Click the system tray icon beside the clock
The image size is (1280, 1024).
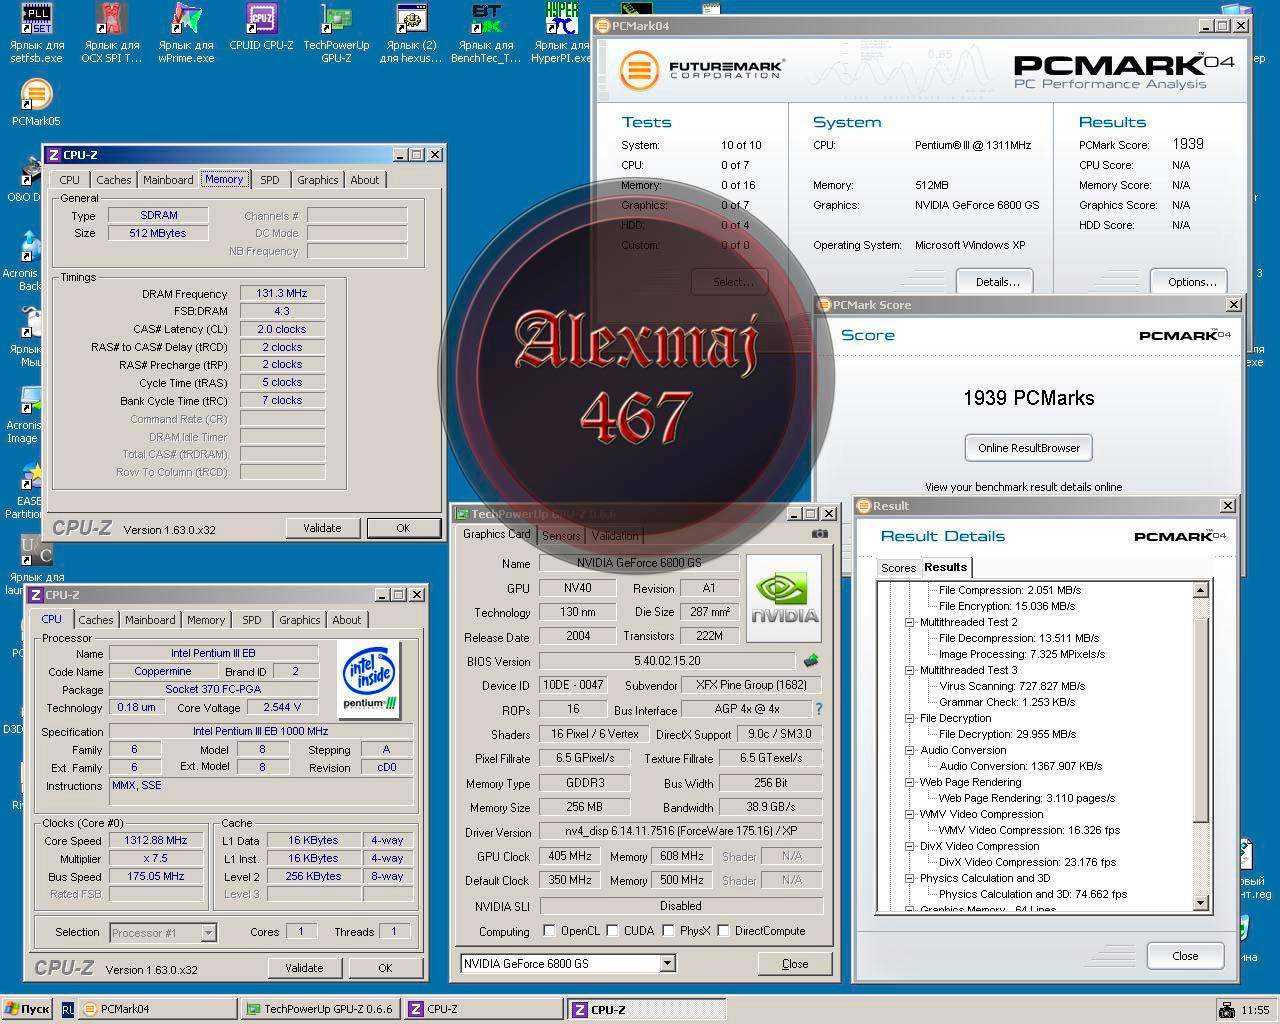coord(1226,1010)
